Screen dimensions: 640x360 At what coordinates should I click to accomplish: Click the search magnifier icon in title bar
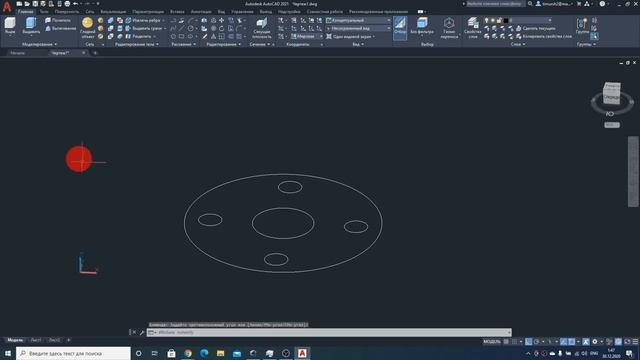tap(530, 4)
